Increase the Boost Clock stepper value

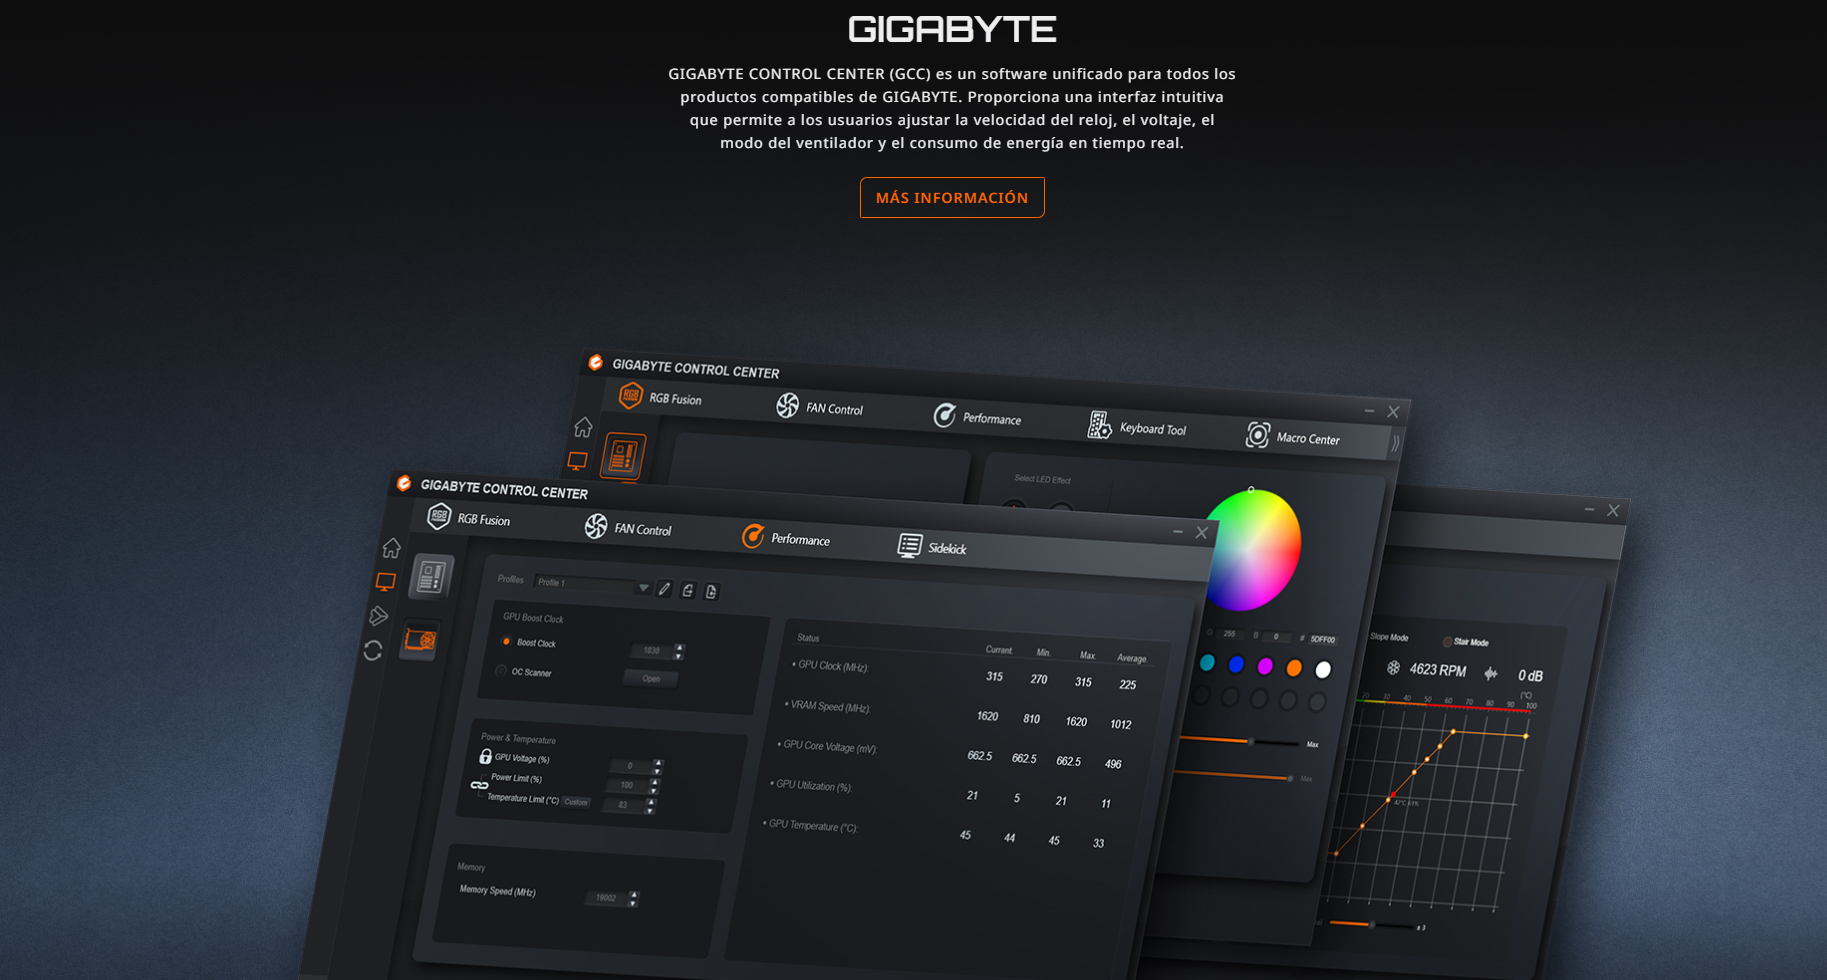(x=679, y=647)
